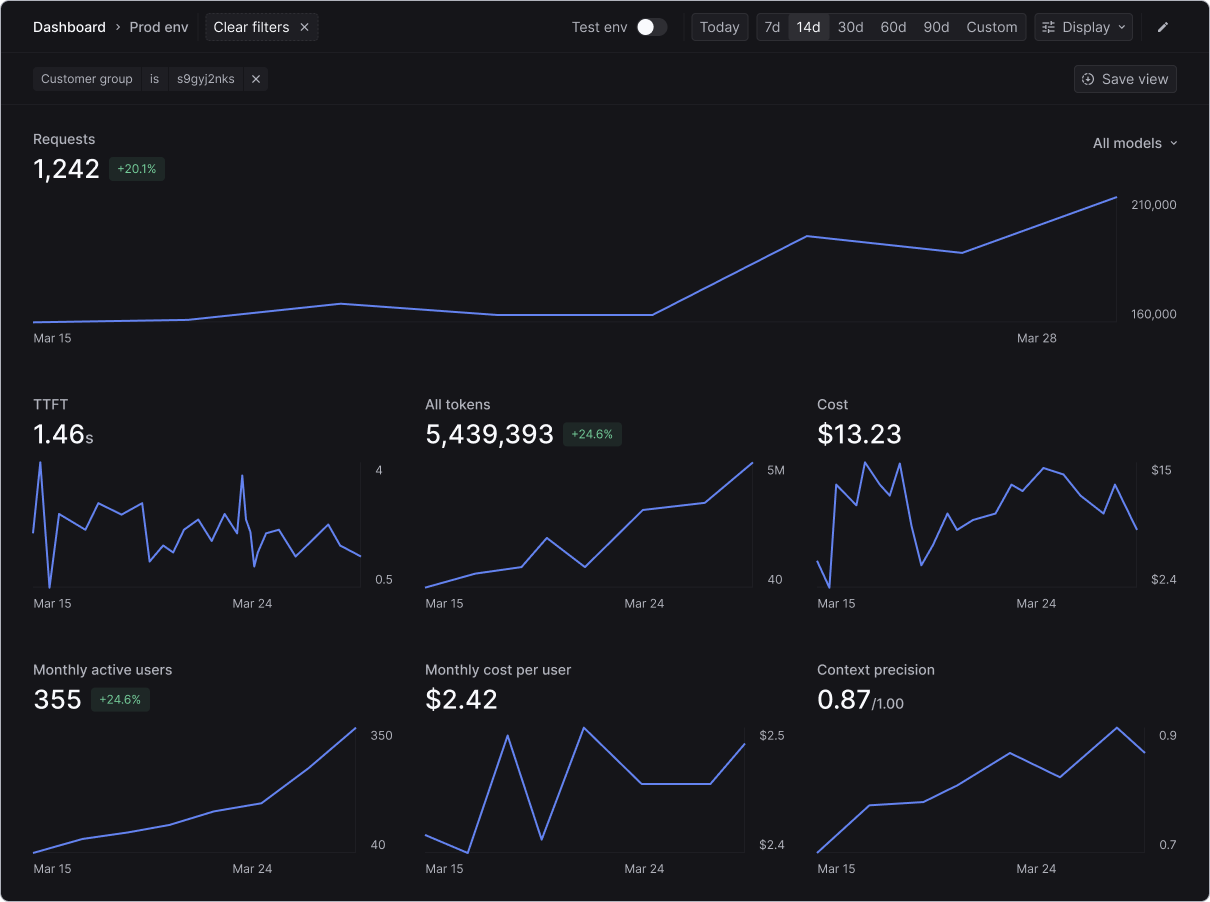
Task: Click the Prod env breadcrumb
Action: tap(159, 27)
